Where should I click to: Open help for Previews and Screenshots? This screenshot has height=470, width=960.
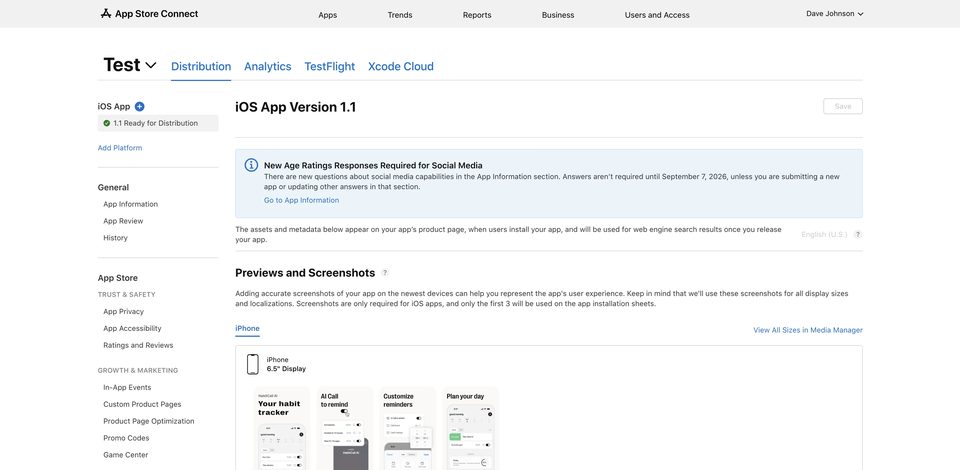coord(385,273)
